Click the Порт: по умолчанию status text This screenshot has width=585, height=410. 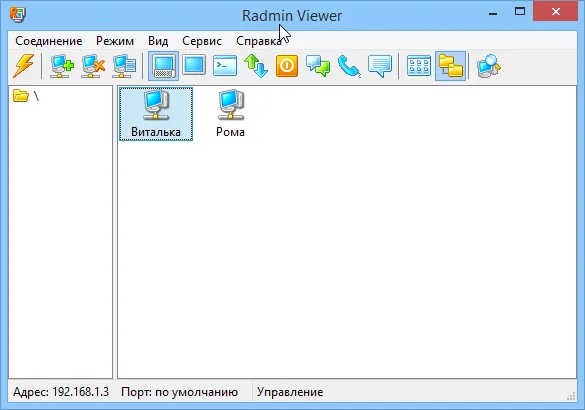point(179,392)
